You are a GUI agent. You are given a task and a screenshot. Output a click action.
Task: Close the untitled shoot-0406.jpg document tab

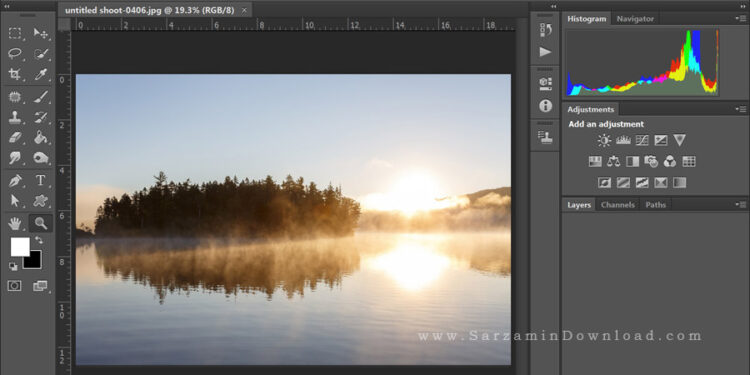coord(244,10)
